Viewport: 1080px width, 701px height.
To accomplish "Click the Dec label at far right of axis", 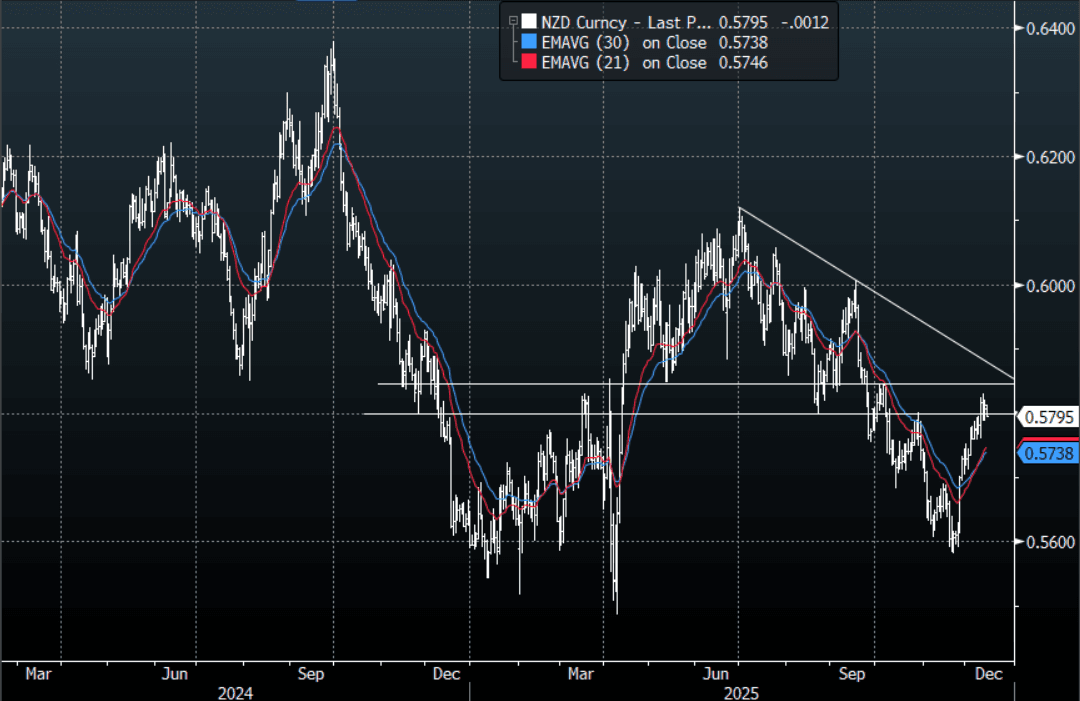I will (988, 673).
